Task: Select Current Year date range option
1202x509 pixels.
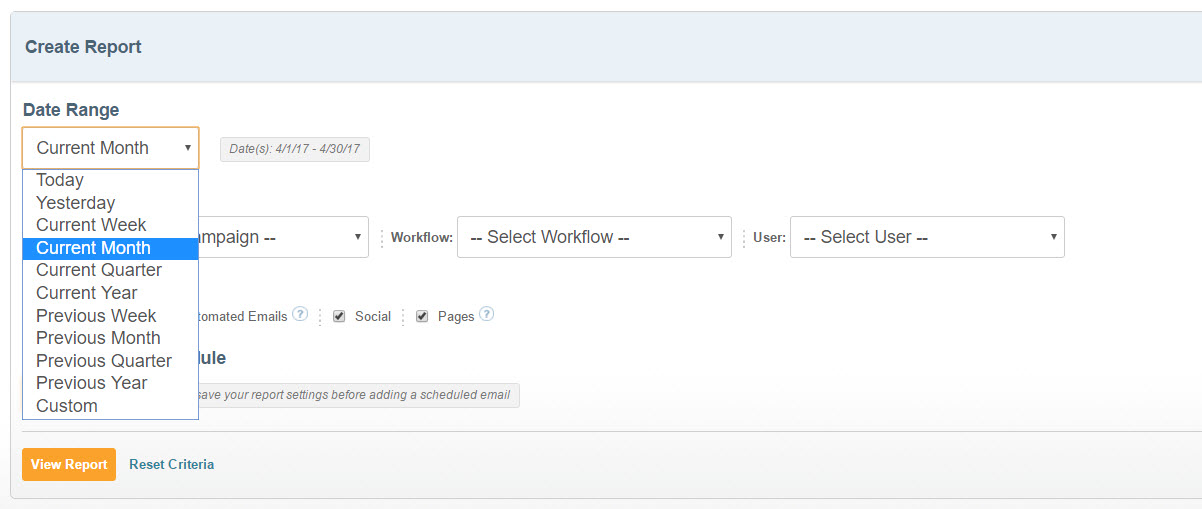Action: (x=110, y=293)
